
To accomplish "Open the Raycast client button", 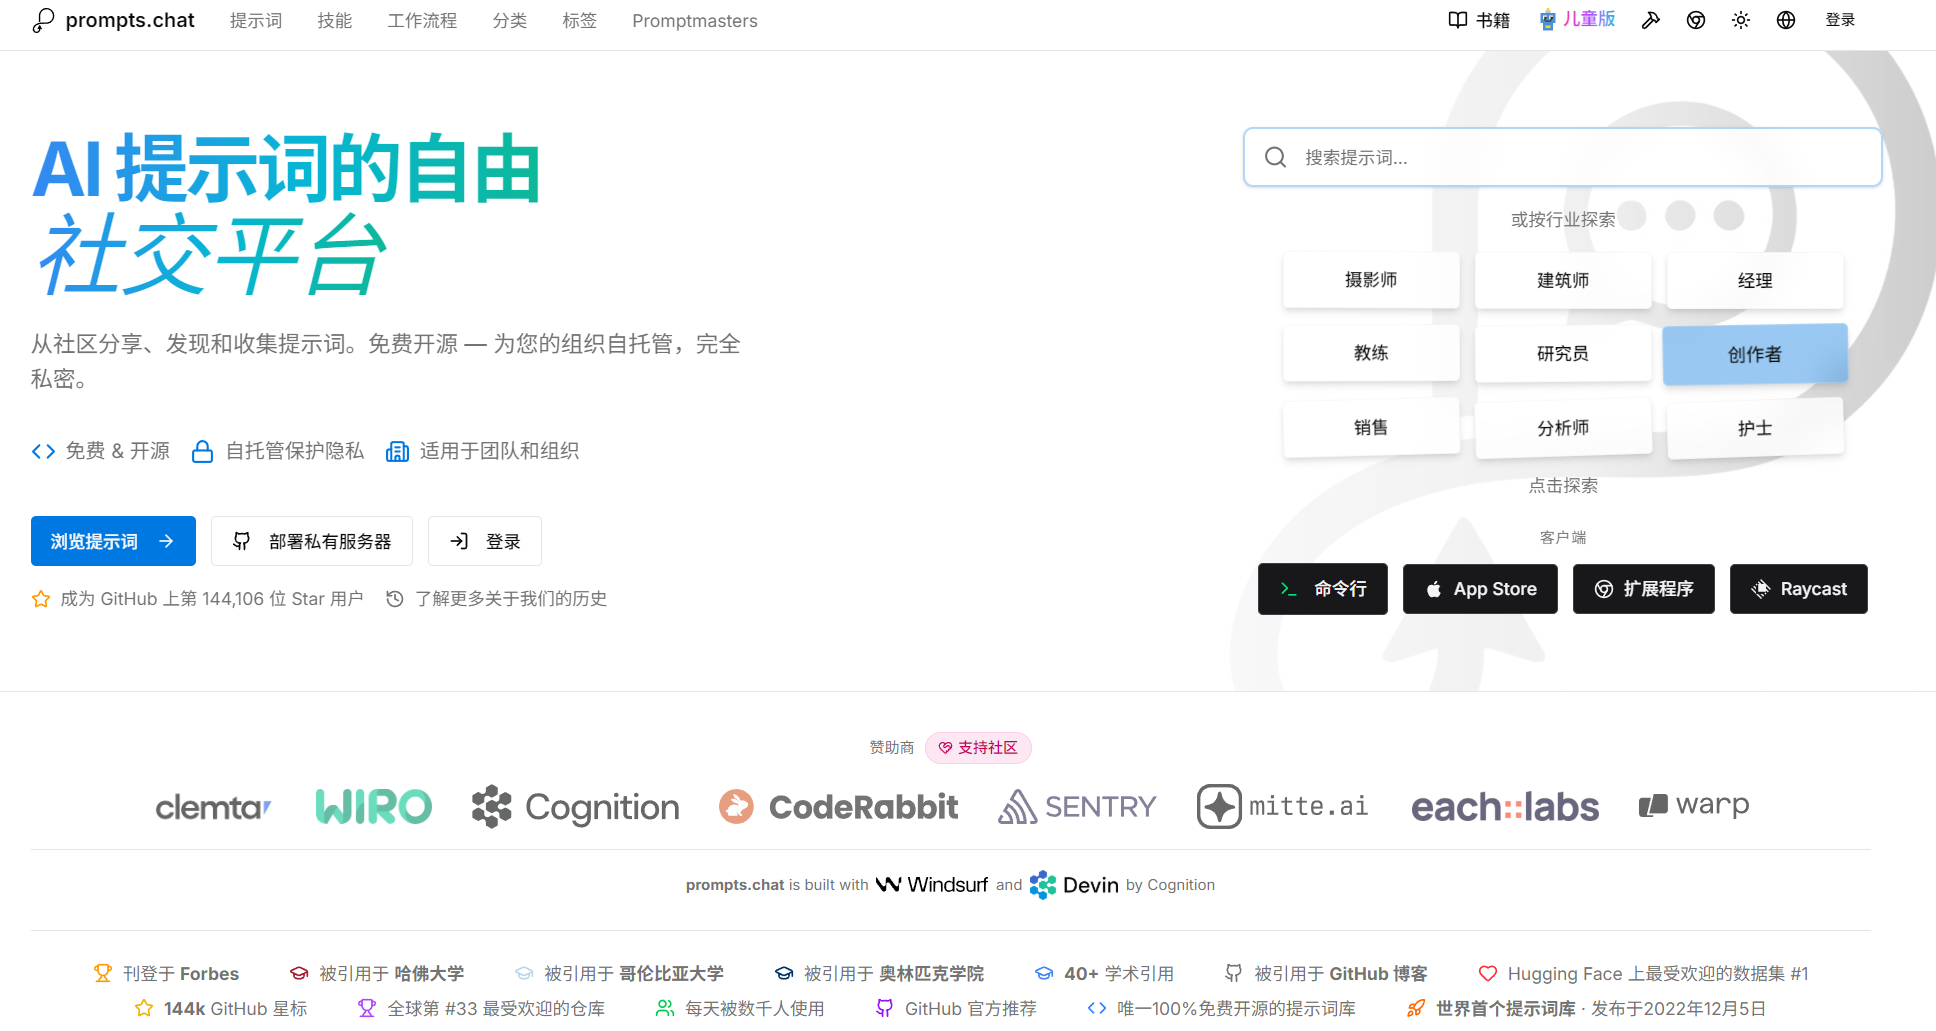I will pyautogui.click(x=1799, y=589).
